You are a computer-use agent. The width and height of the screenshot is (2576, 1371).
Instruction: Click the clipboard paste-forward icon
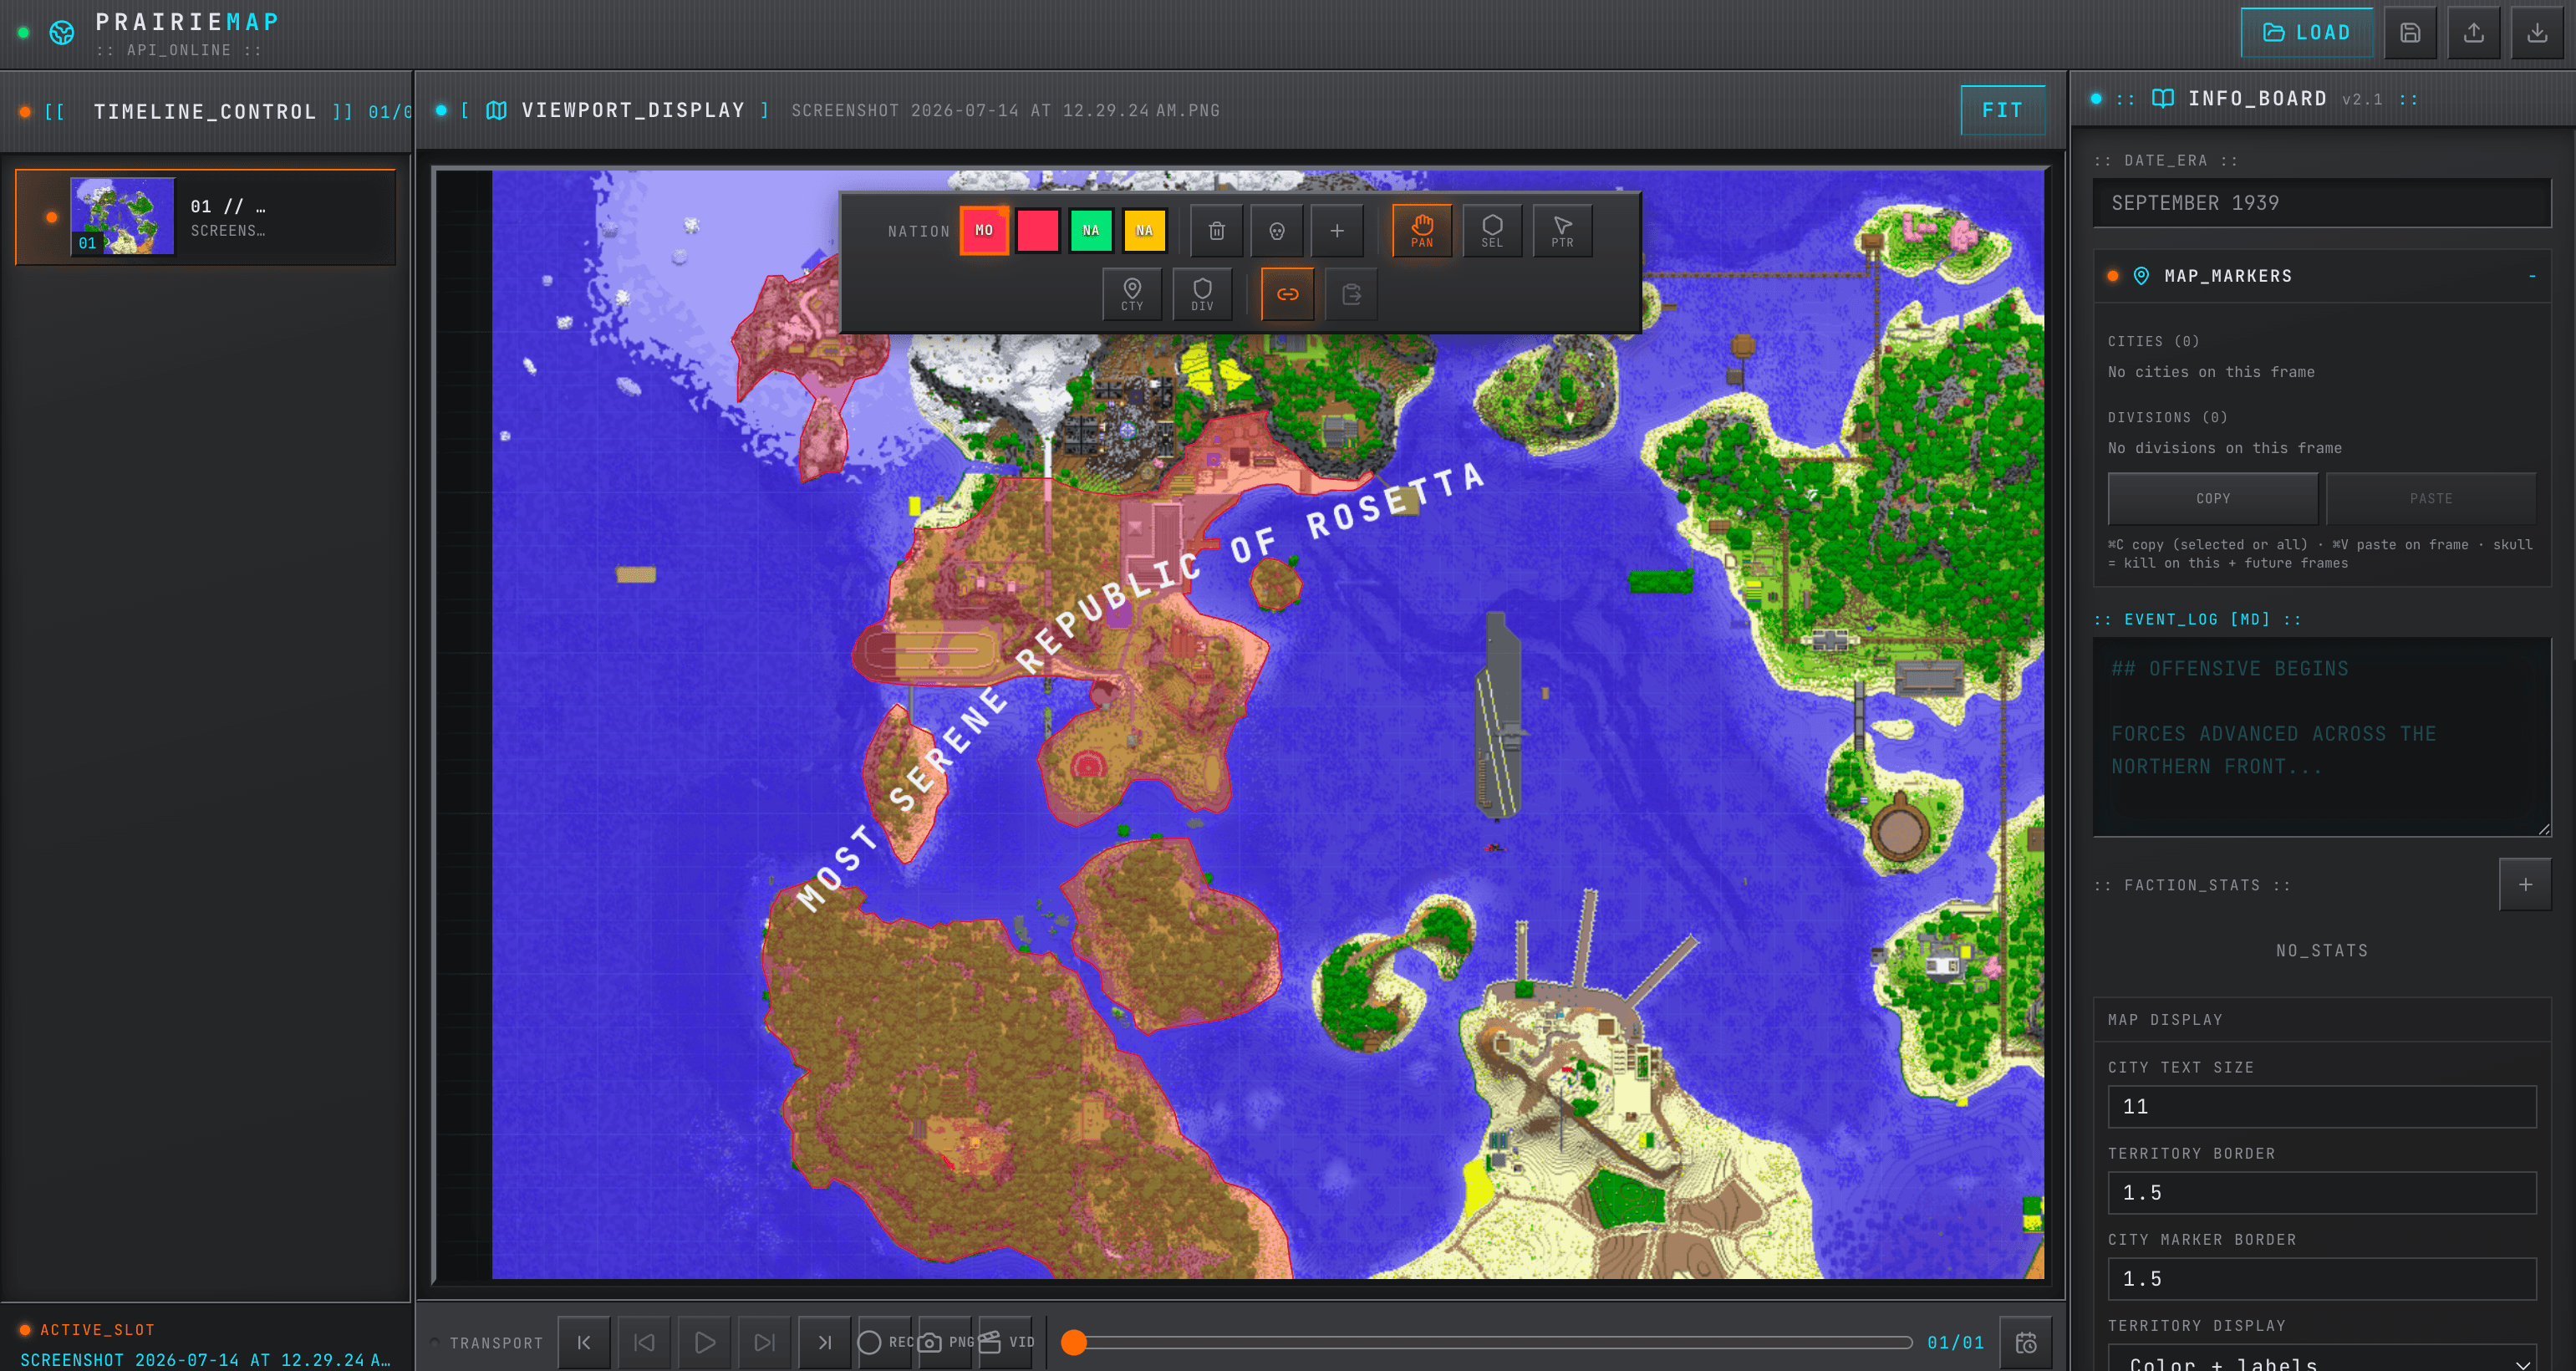1351,294
